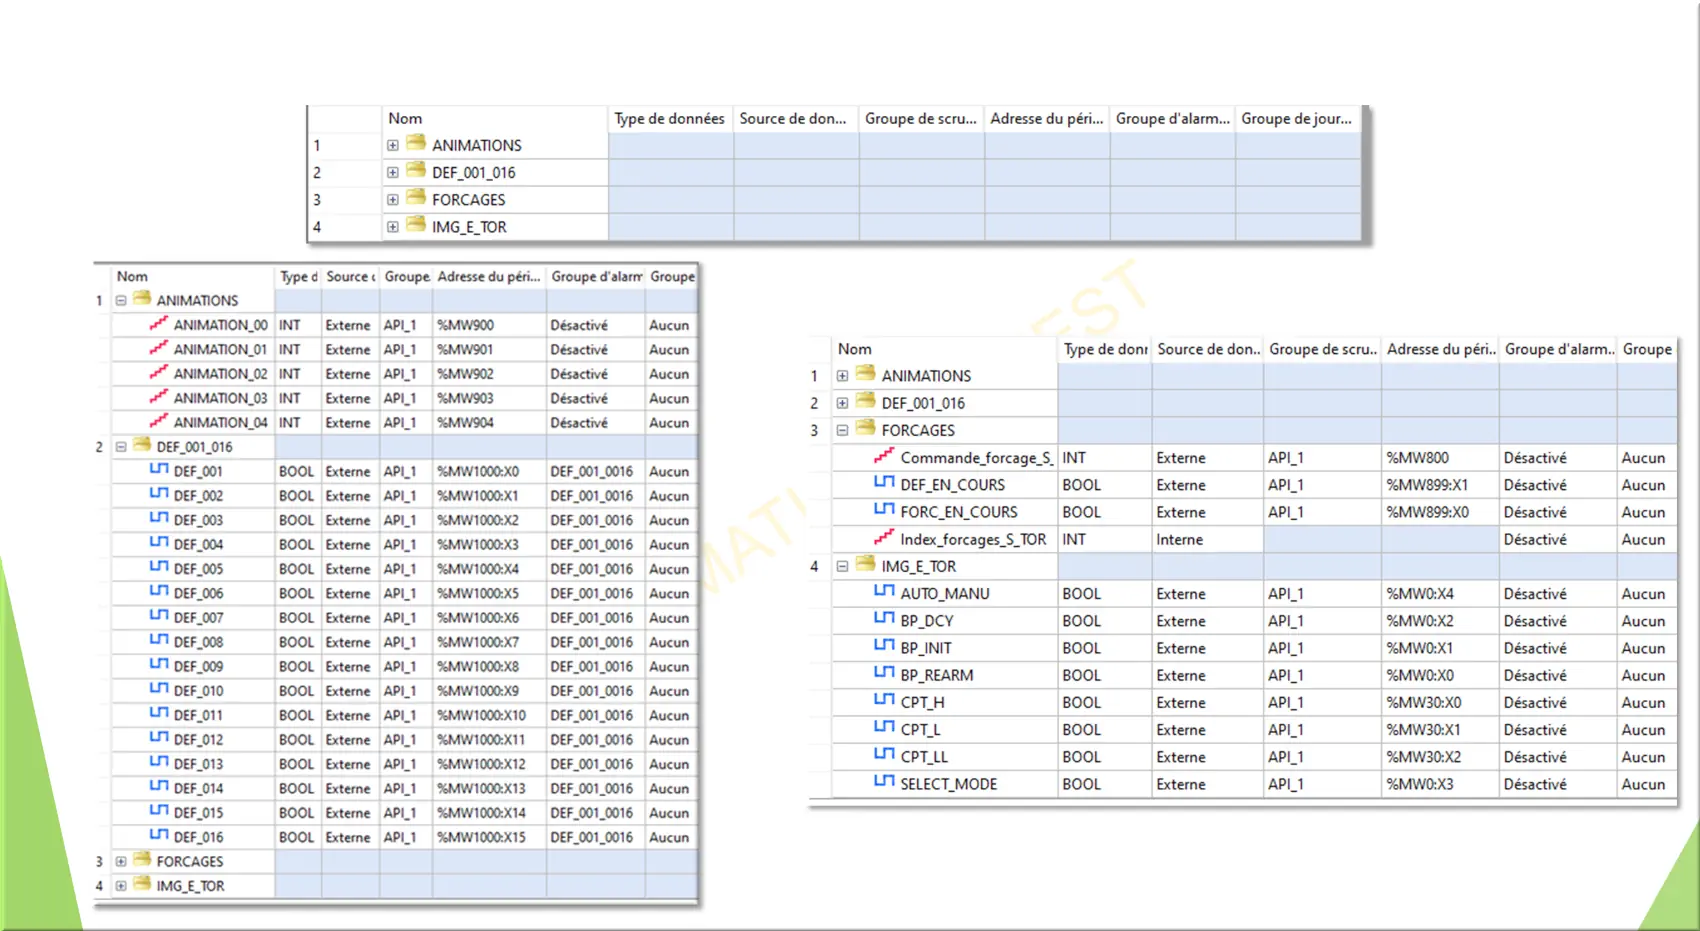Select the DEF_008 variable name
Screen dimensions: 1700x931
(x=198, y=642)
